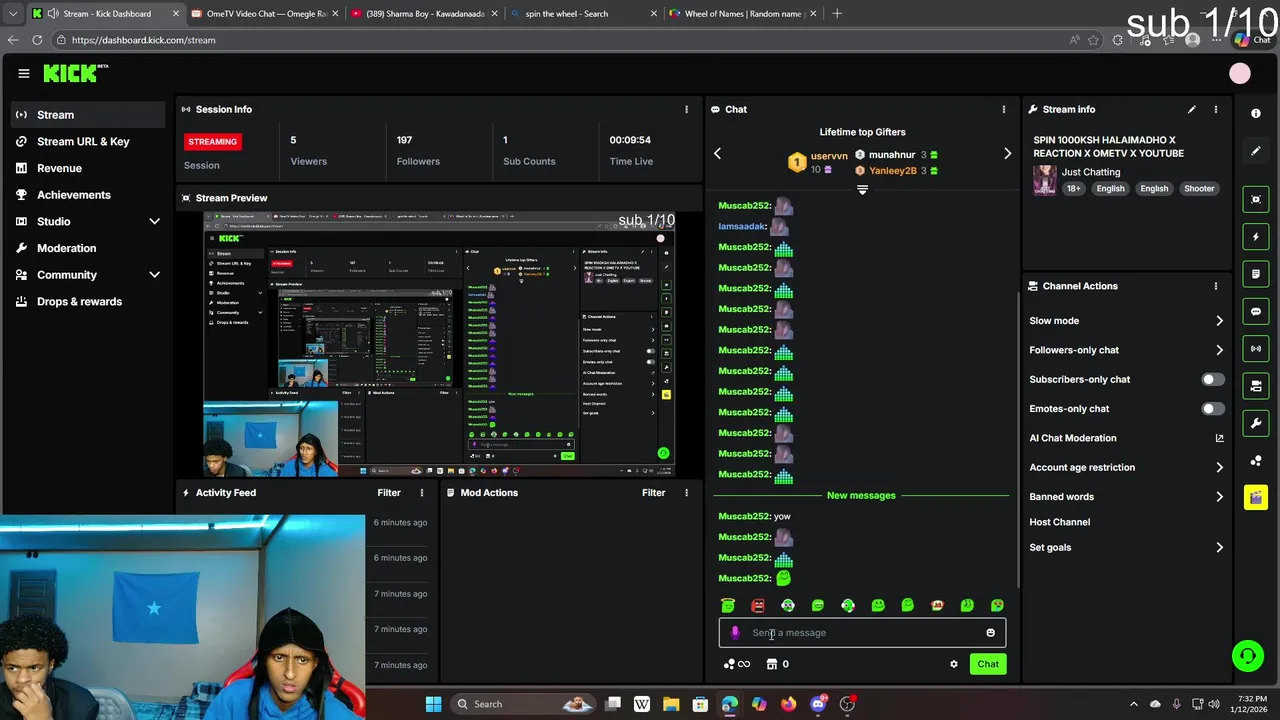Click purple microphone icon in message box
This screenshot has width=1280, height=720.
(x=735, y=633)
